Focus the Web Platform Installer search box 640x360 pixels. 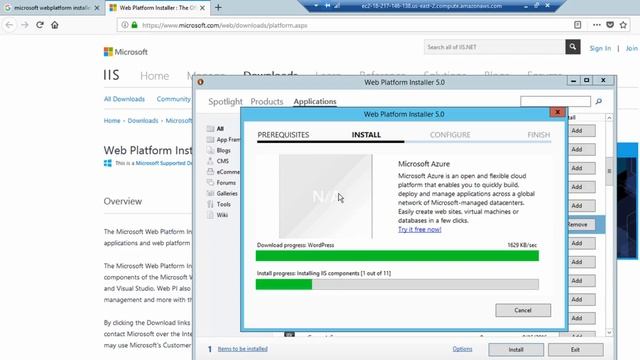point(555,101)
